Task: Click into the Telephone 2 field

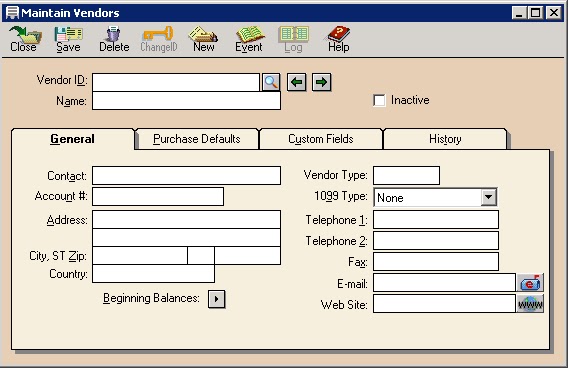Action: (436, 241)
